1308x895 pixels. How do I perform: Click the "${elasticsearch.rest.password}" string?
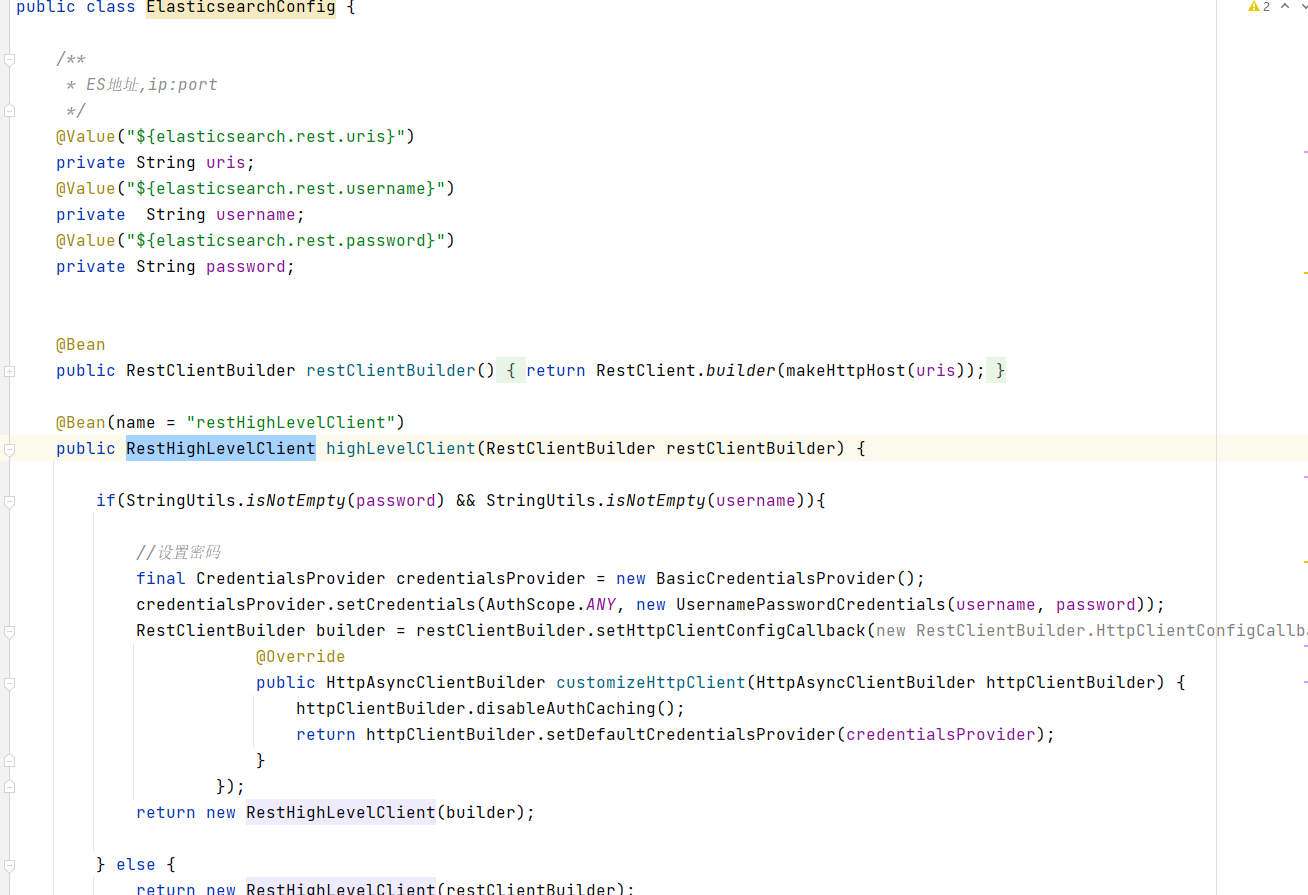click(x=285, y=240)
